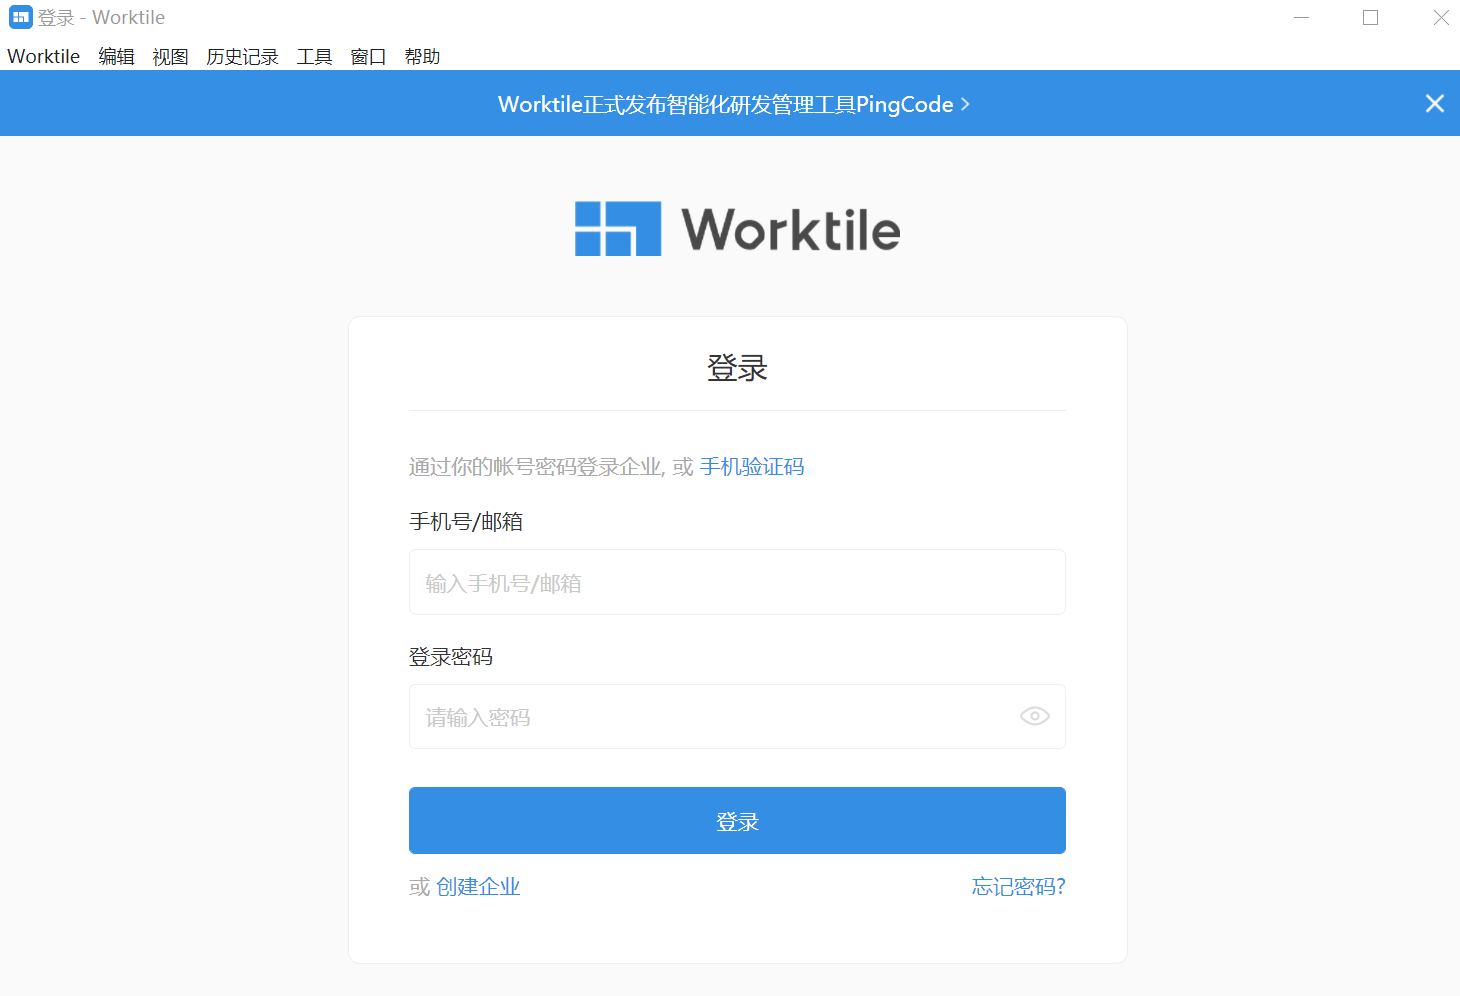Open the 忘记密码? link
The height and width of the screenshot is (996, 1460).
[x=1018, y=887]
